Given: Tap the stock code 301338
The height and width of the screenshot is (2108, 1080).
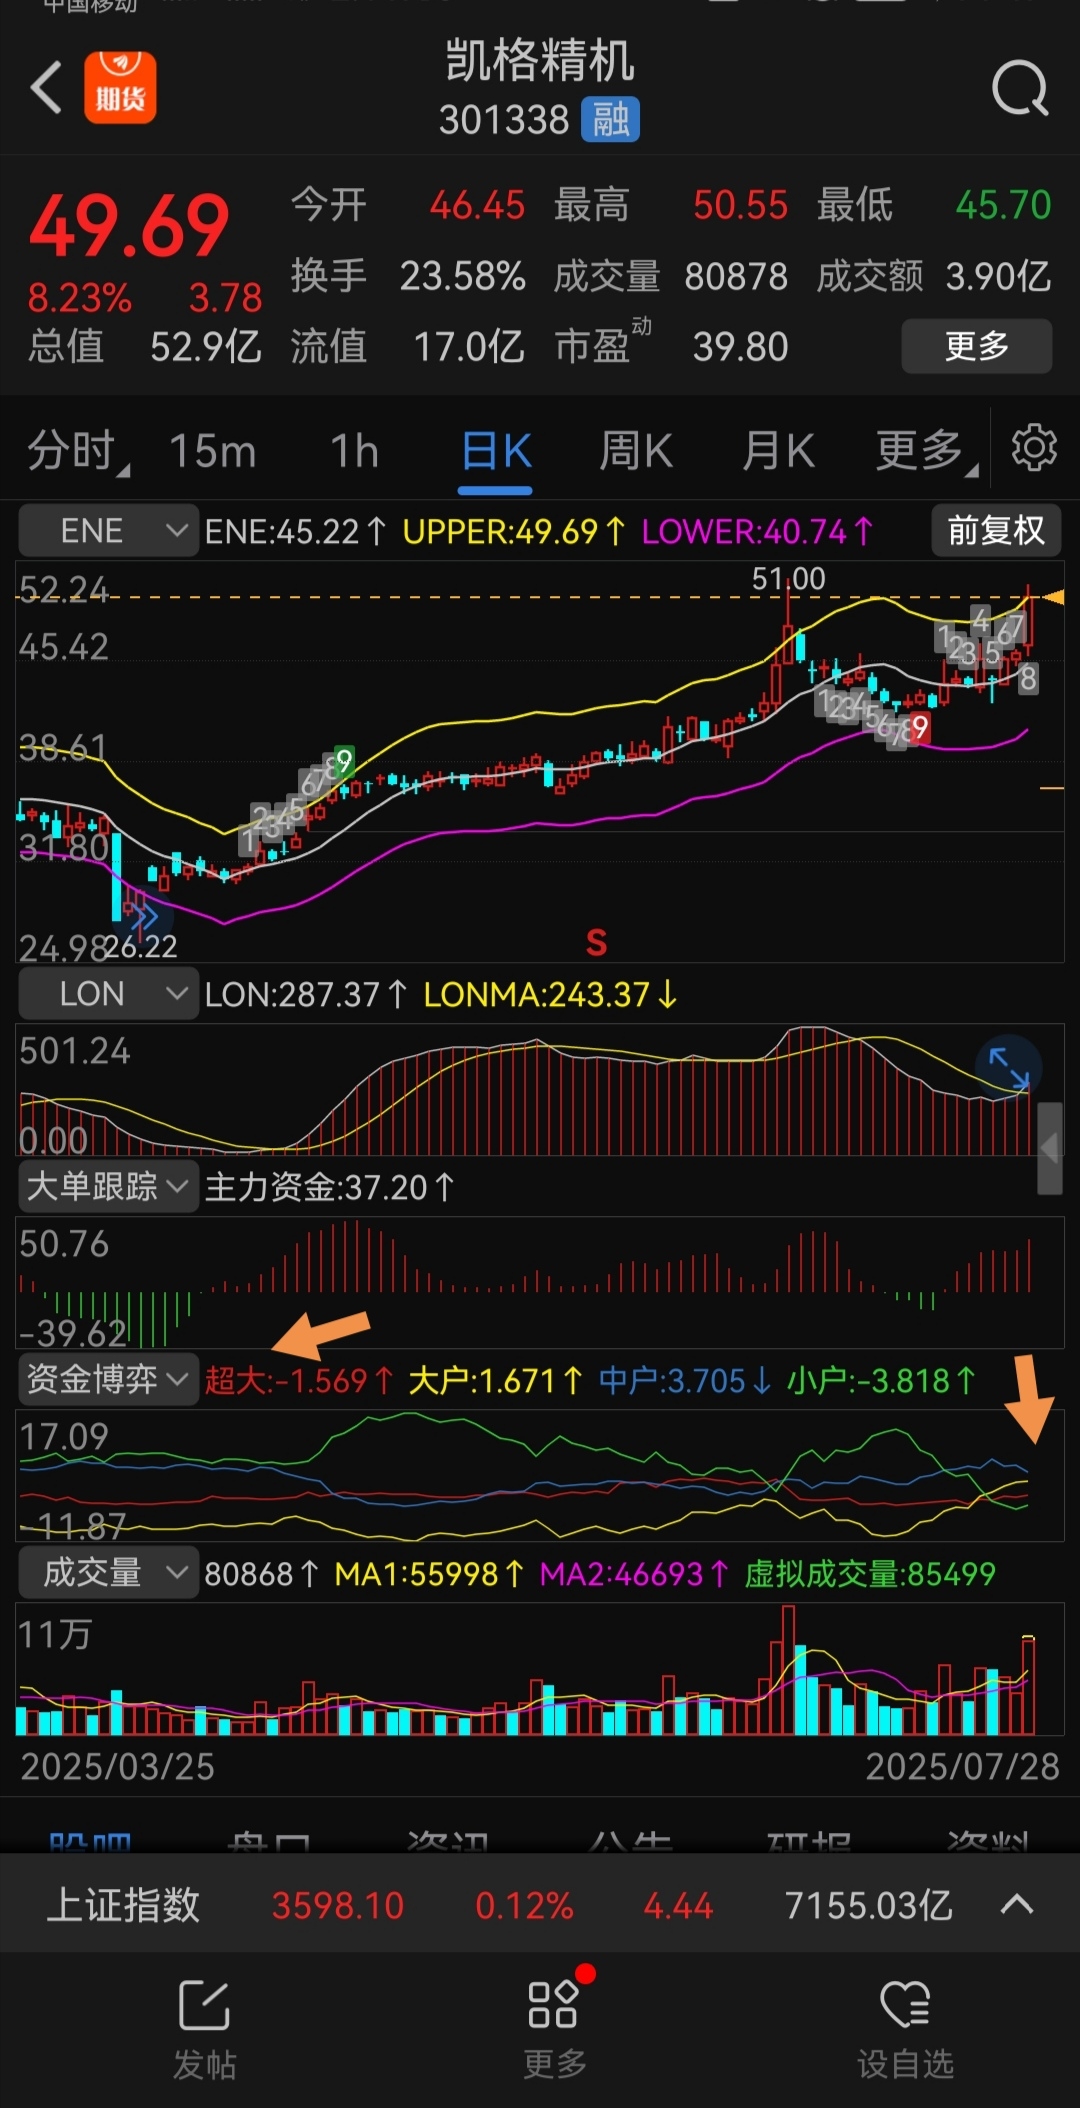Looking at the screenshot, I should point(504,120).
